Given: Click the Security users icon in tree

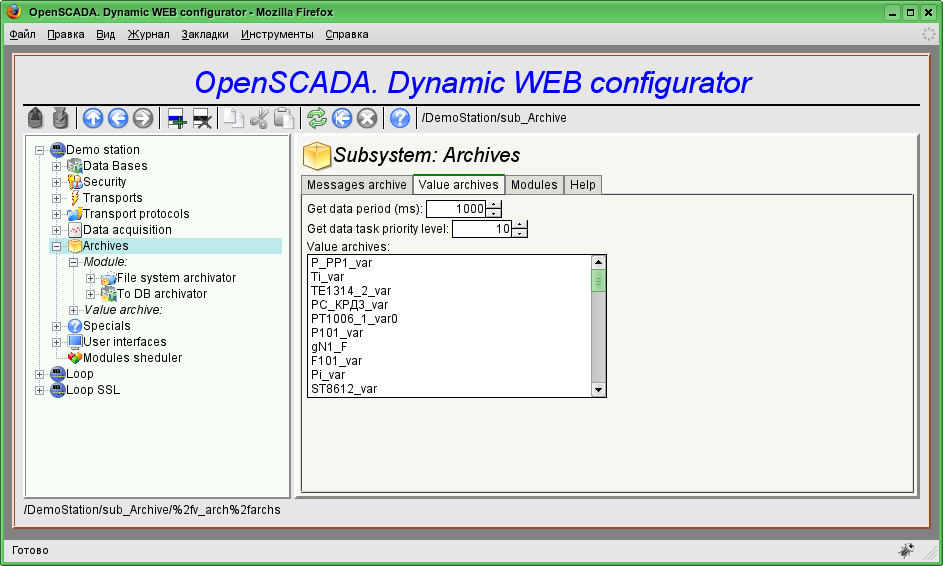Looking at the screenshot, I should click(75, 182).
